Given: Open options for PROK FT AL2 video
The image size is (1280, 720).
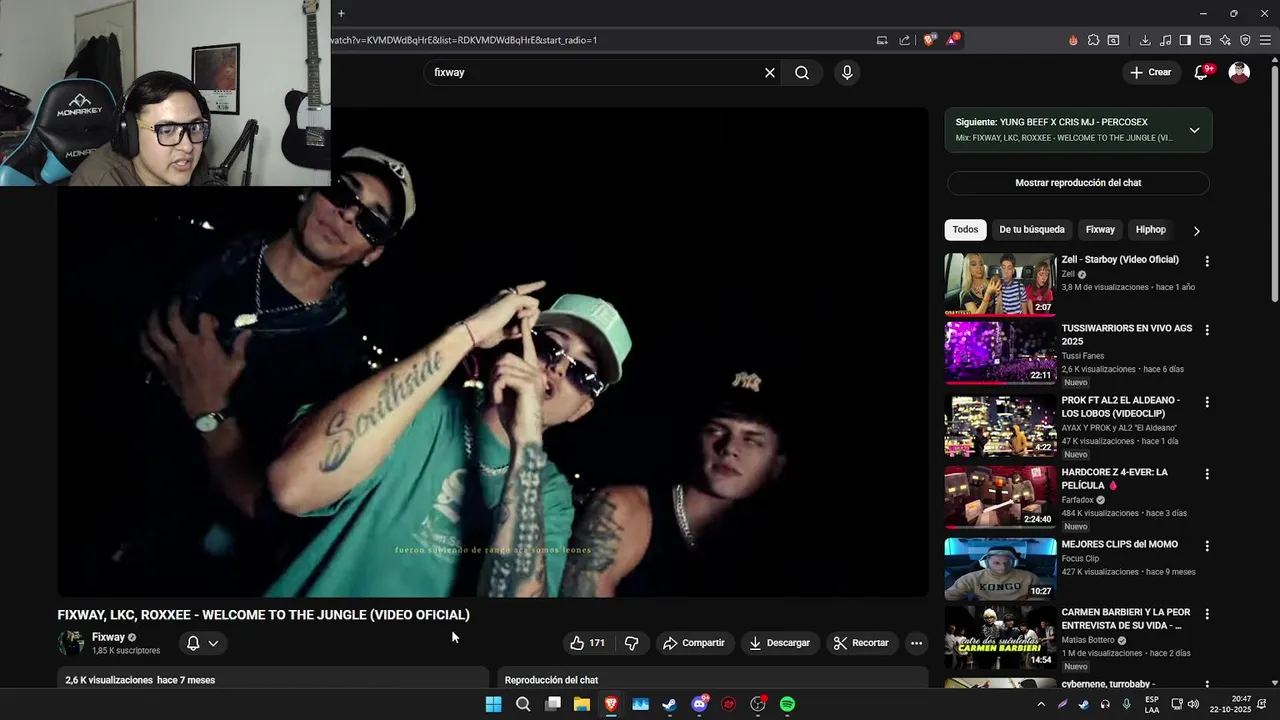Looking at the screenshot, I should [1207, 402].
